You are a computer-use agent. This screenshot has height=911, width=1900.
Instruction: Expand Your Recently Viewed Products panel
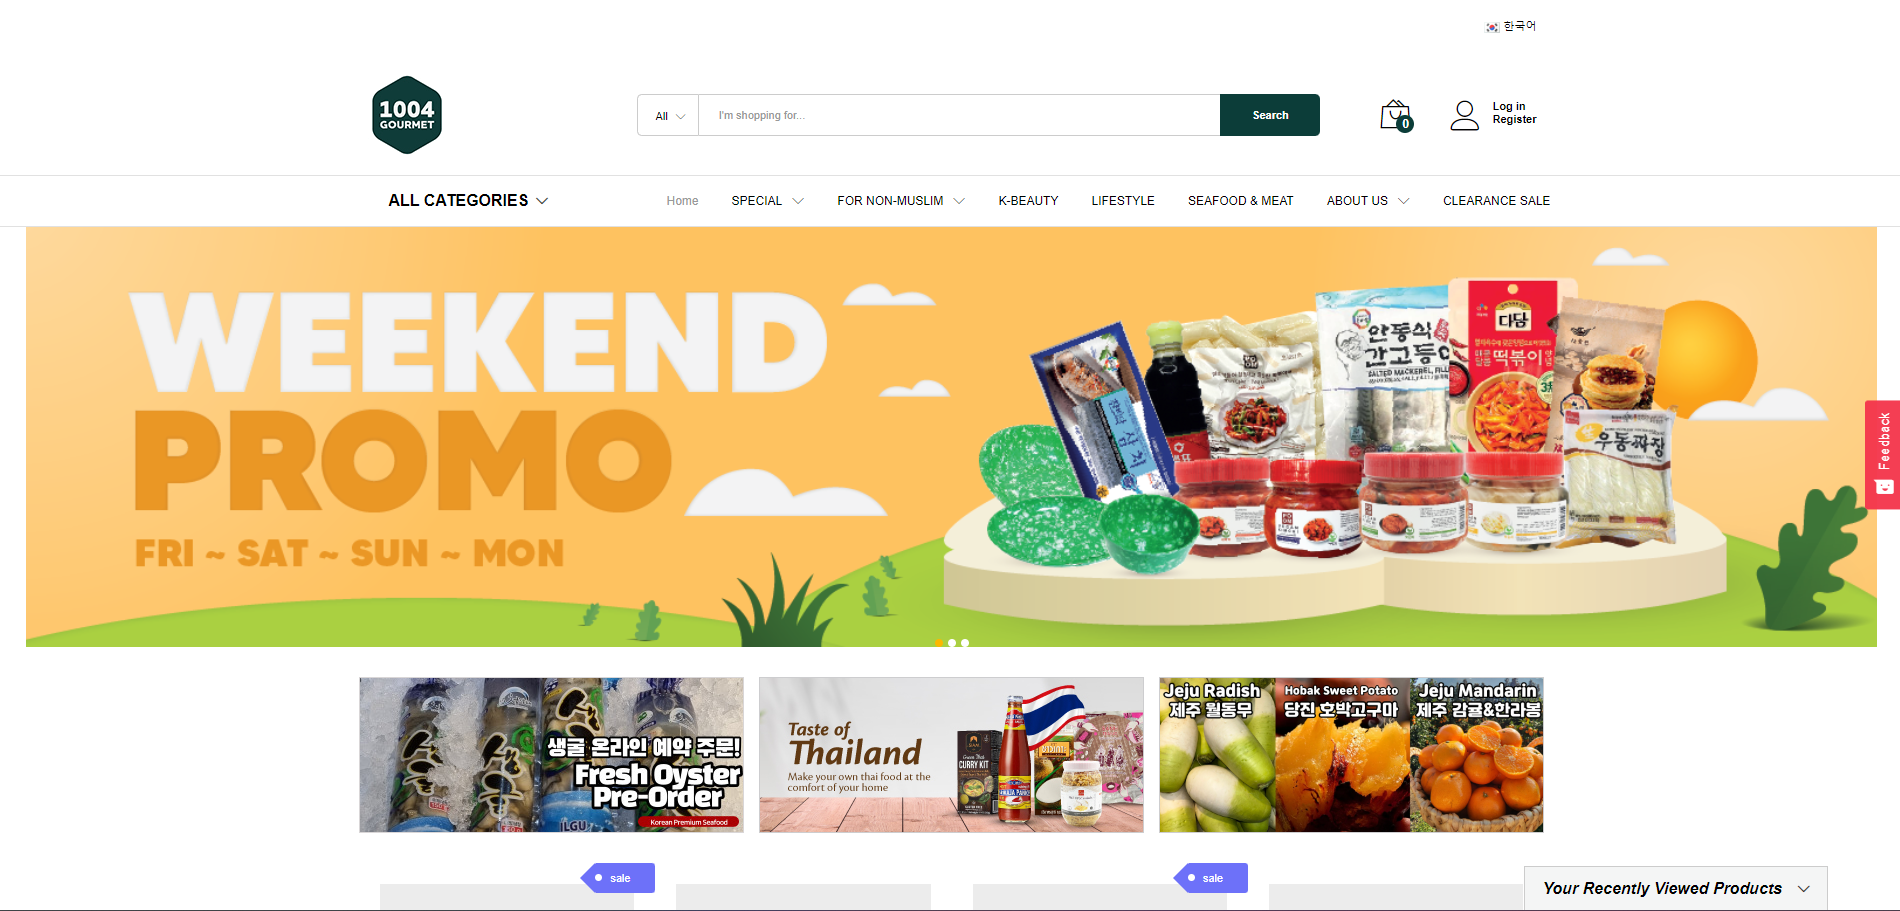[x=1676, y=888]
